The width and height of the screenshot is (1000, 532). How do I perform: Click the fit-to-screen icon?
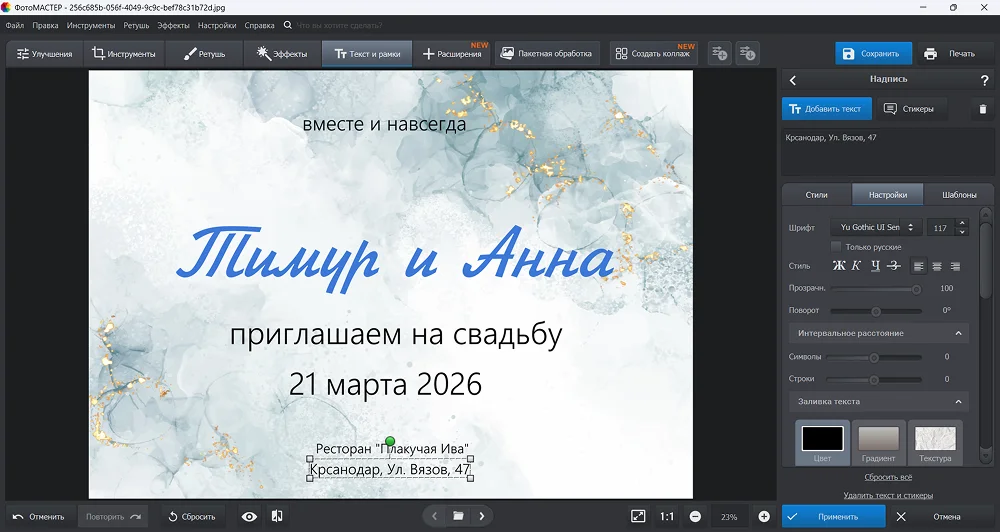point(638,516)
